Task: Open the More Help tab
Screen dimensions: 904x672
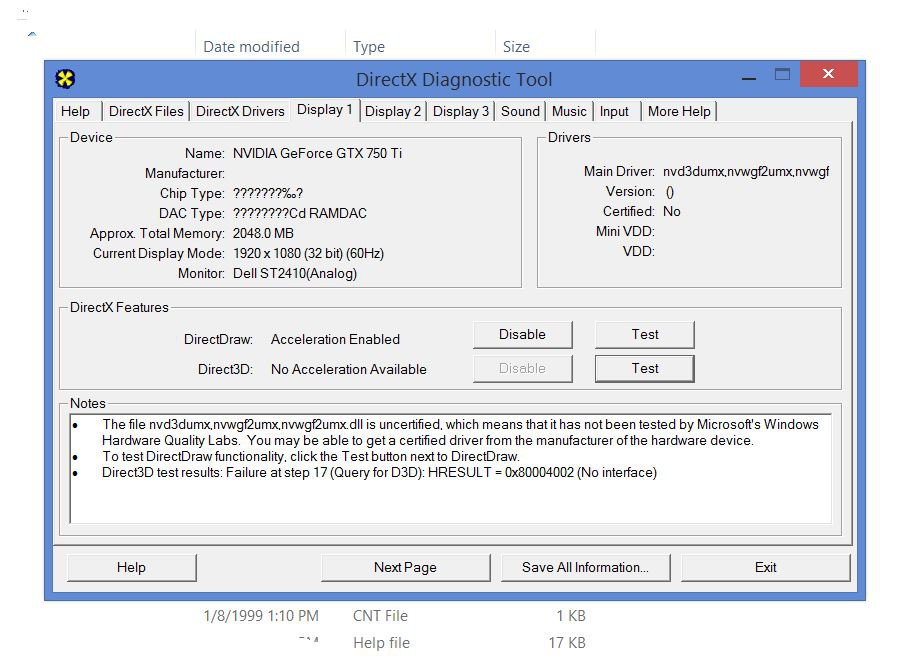Action: (x=679, y=111)
